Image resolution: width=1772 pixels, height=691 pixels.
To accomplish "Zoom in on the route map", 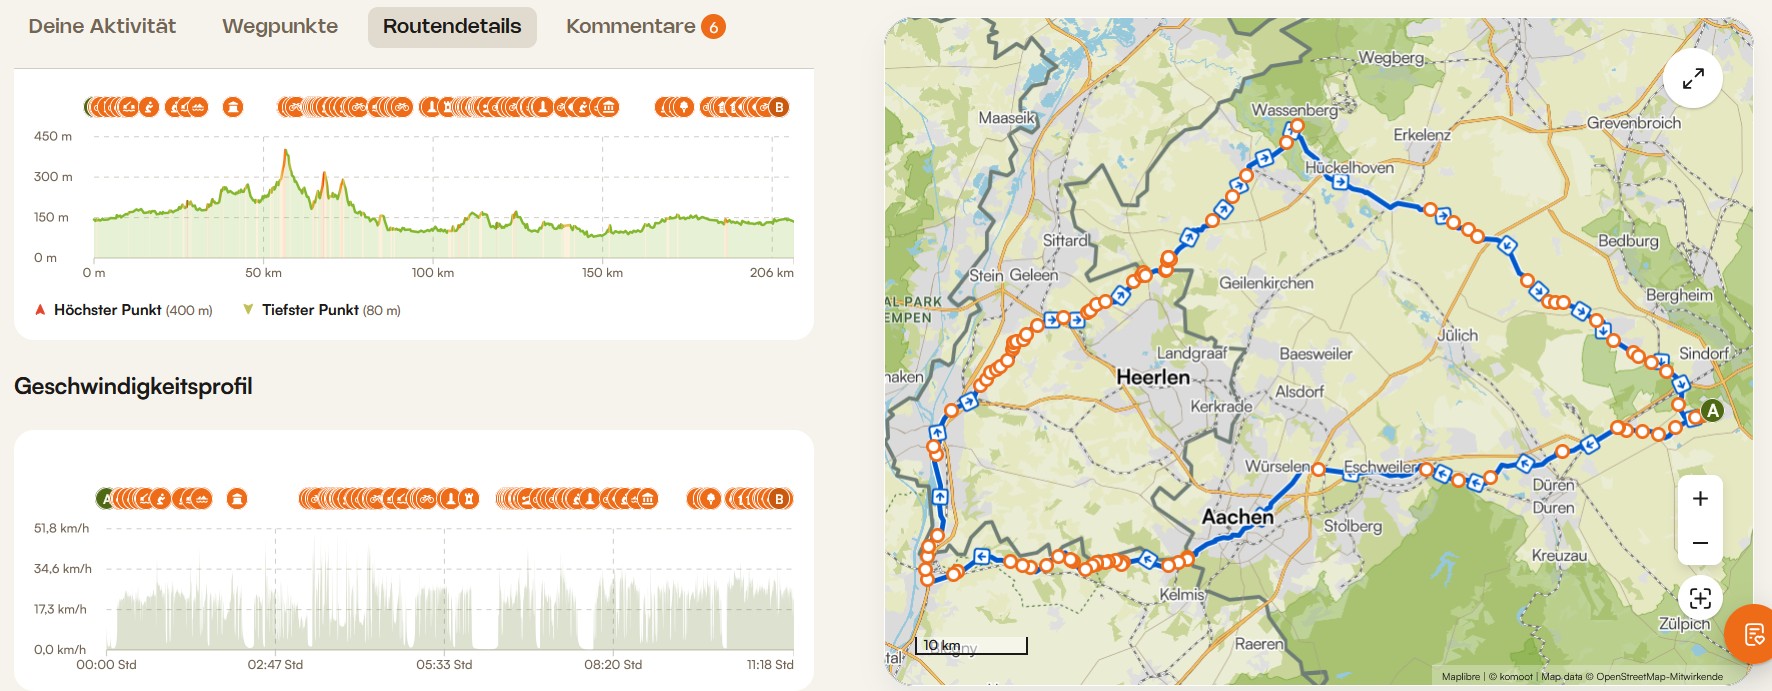I will [1700, 499].
